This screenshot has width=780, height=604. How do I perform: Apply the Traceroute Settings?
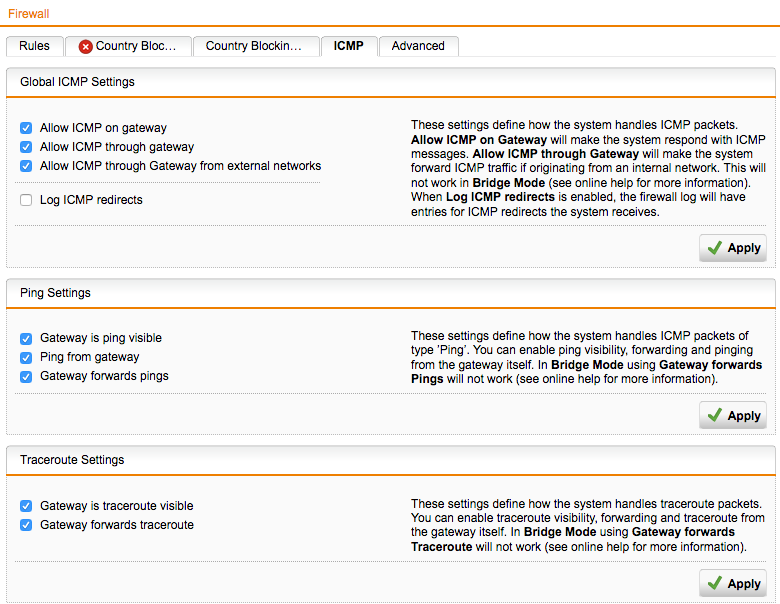tap(733, 583)
